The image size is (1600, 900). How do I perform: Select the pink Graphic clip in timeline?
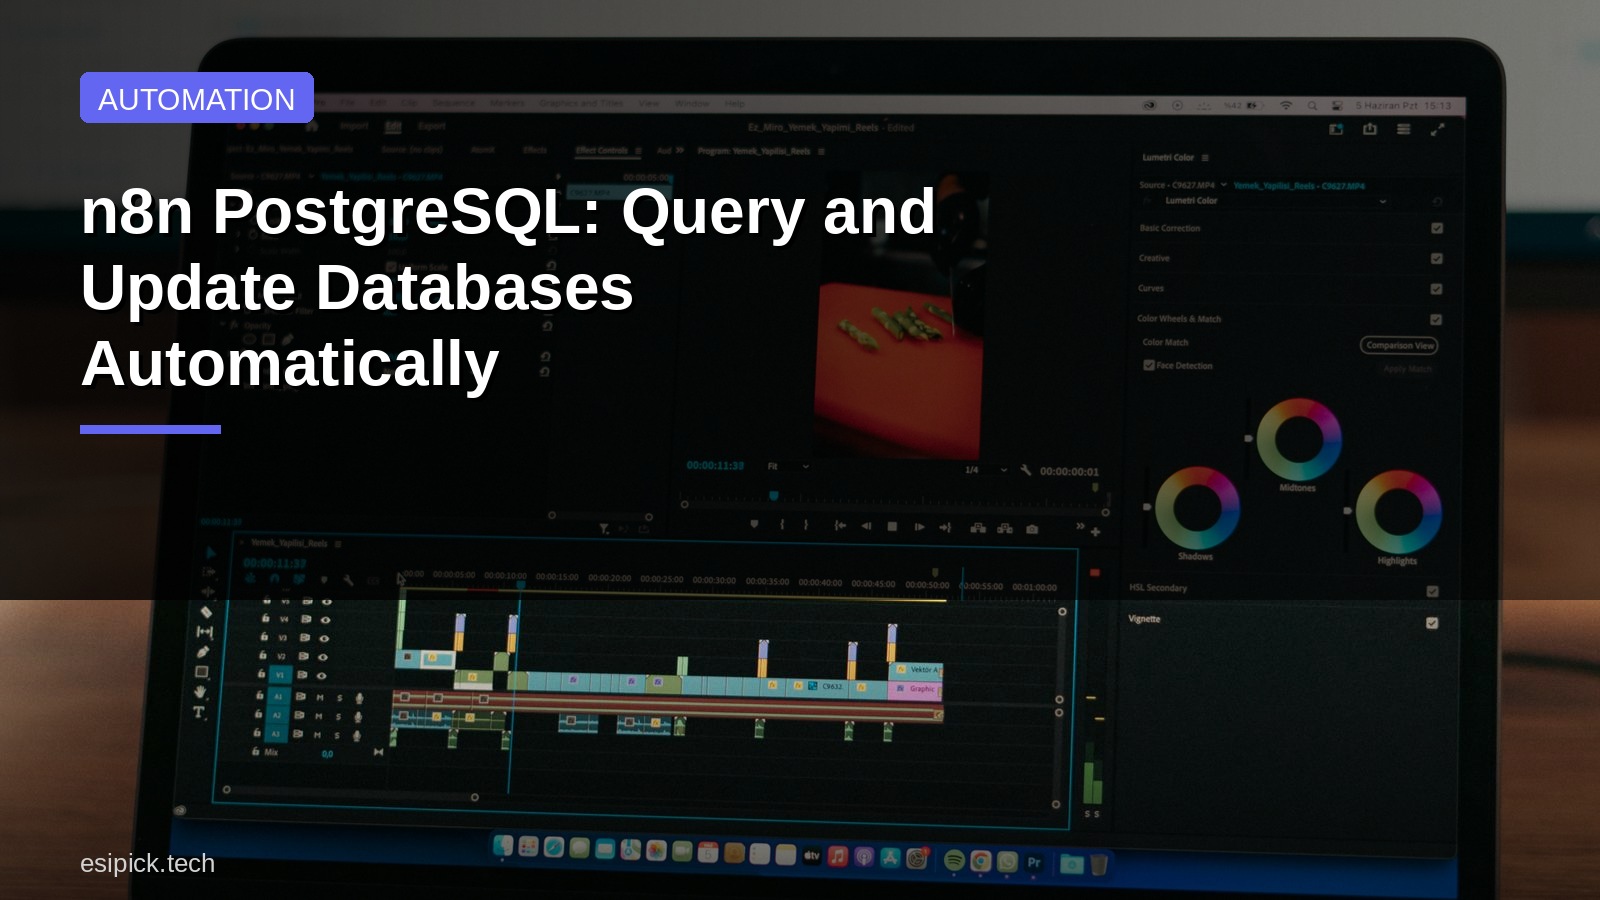916,689
